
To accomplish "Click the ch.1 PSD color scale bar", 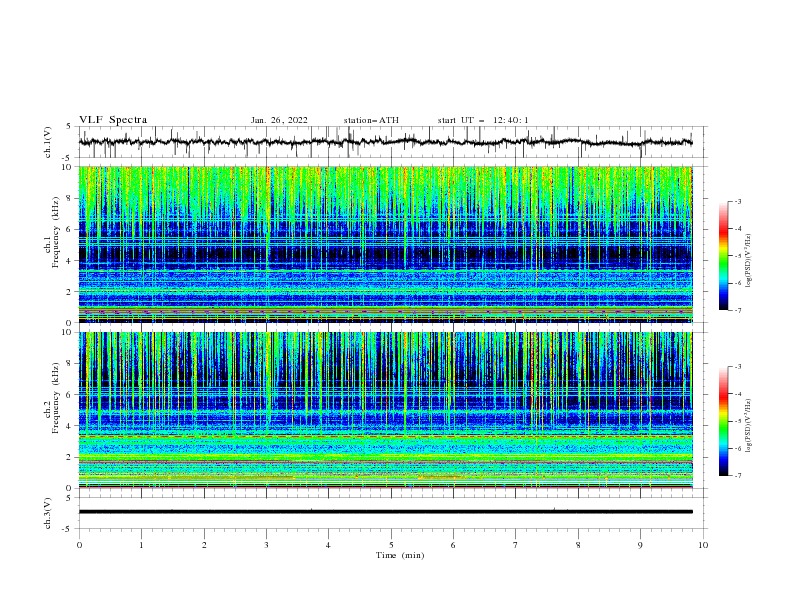I will point(724,256).
